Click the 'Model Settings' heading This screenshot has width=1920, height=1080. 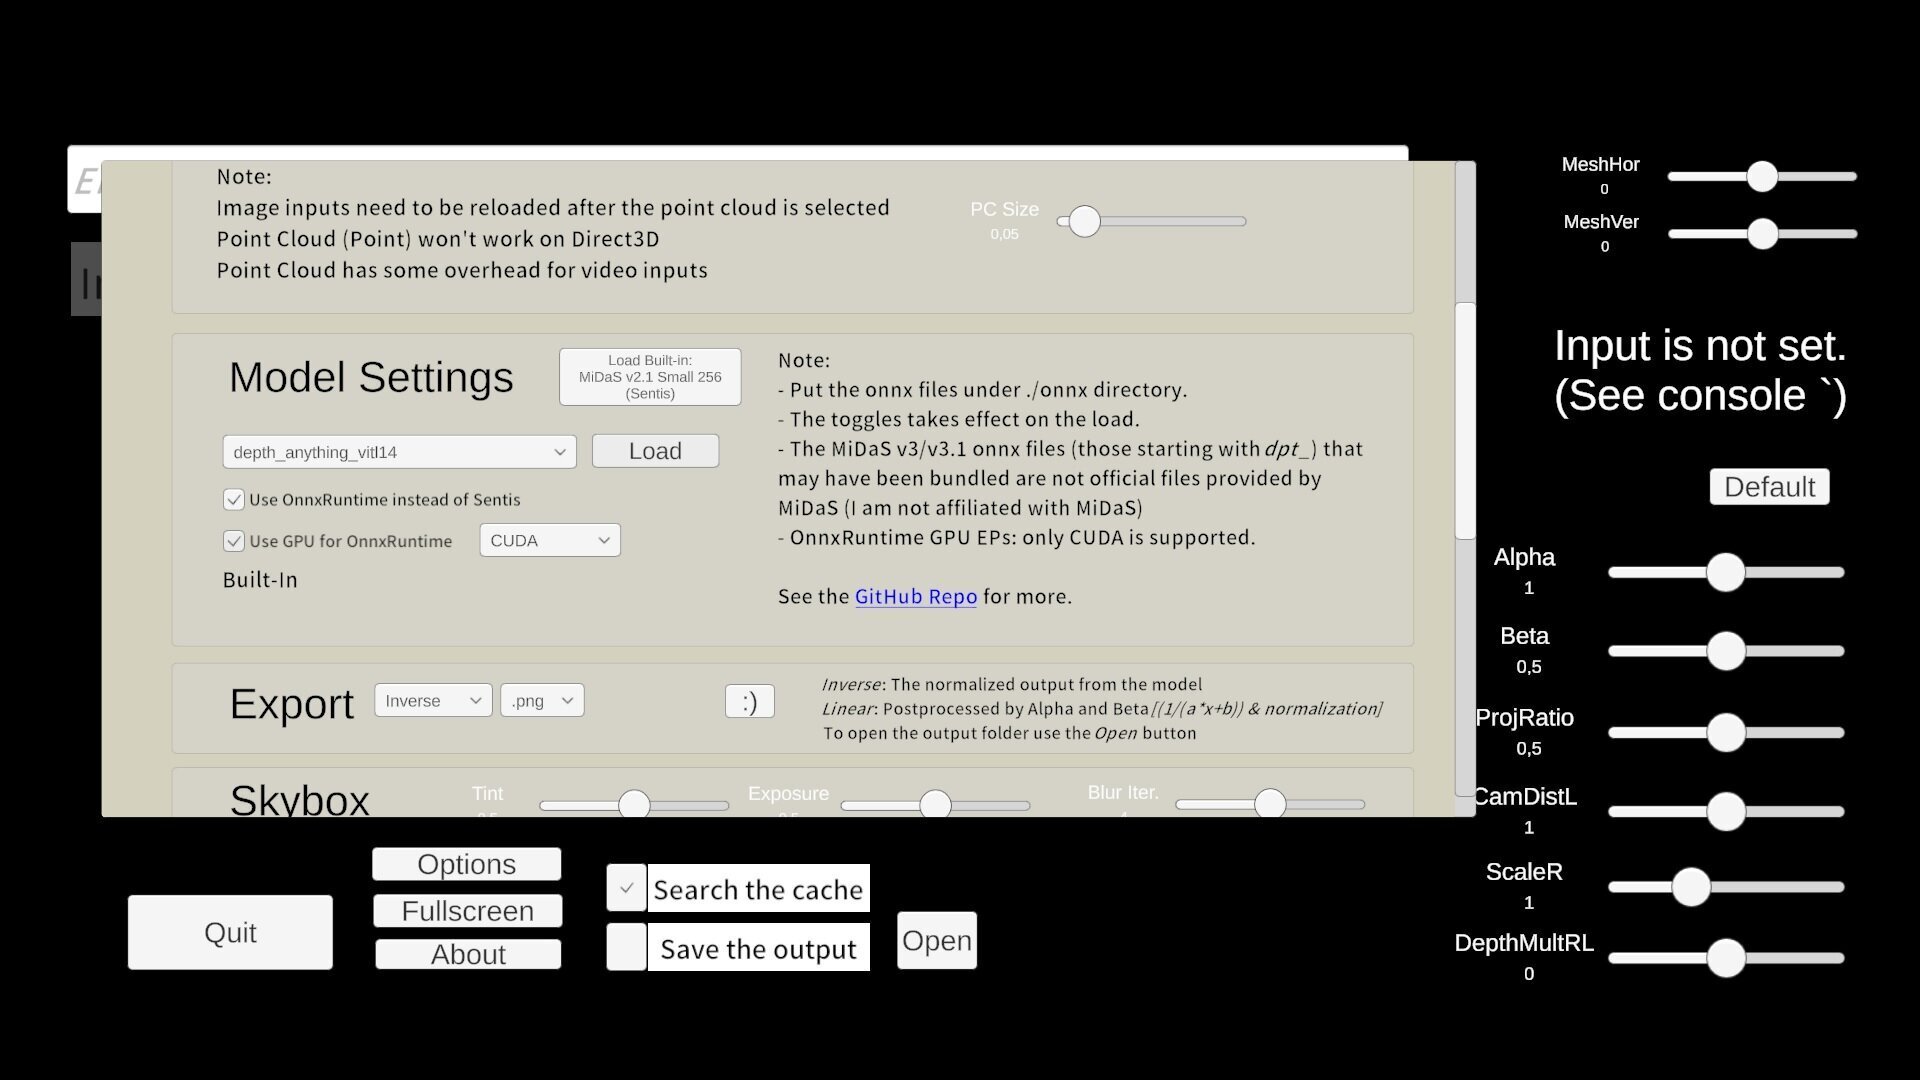[371, 377]
